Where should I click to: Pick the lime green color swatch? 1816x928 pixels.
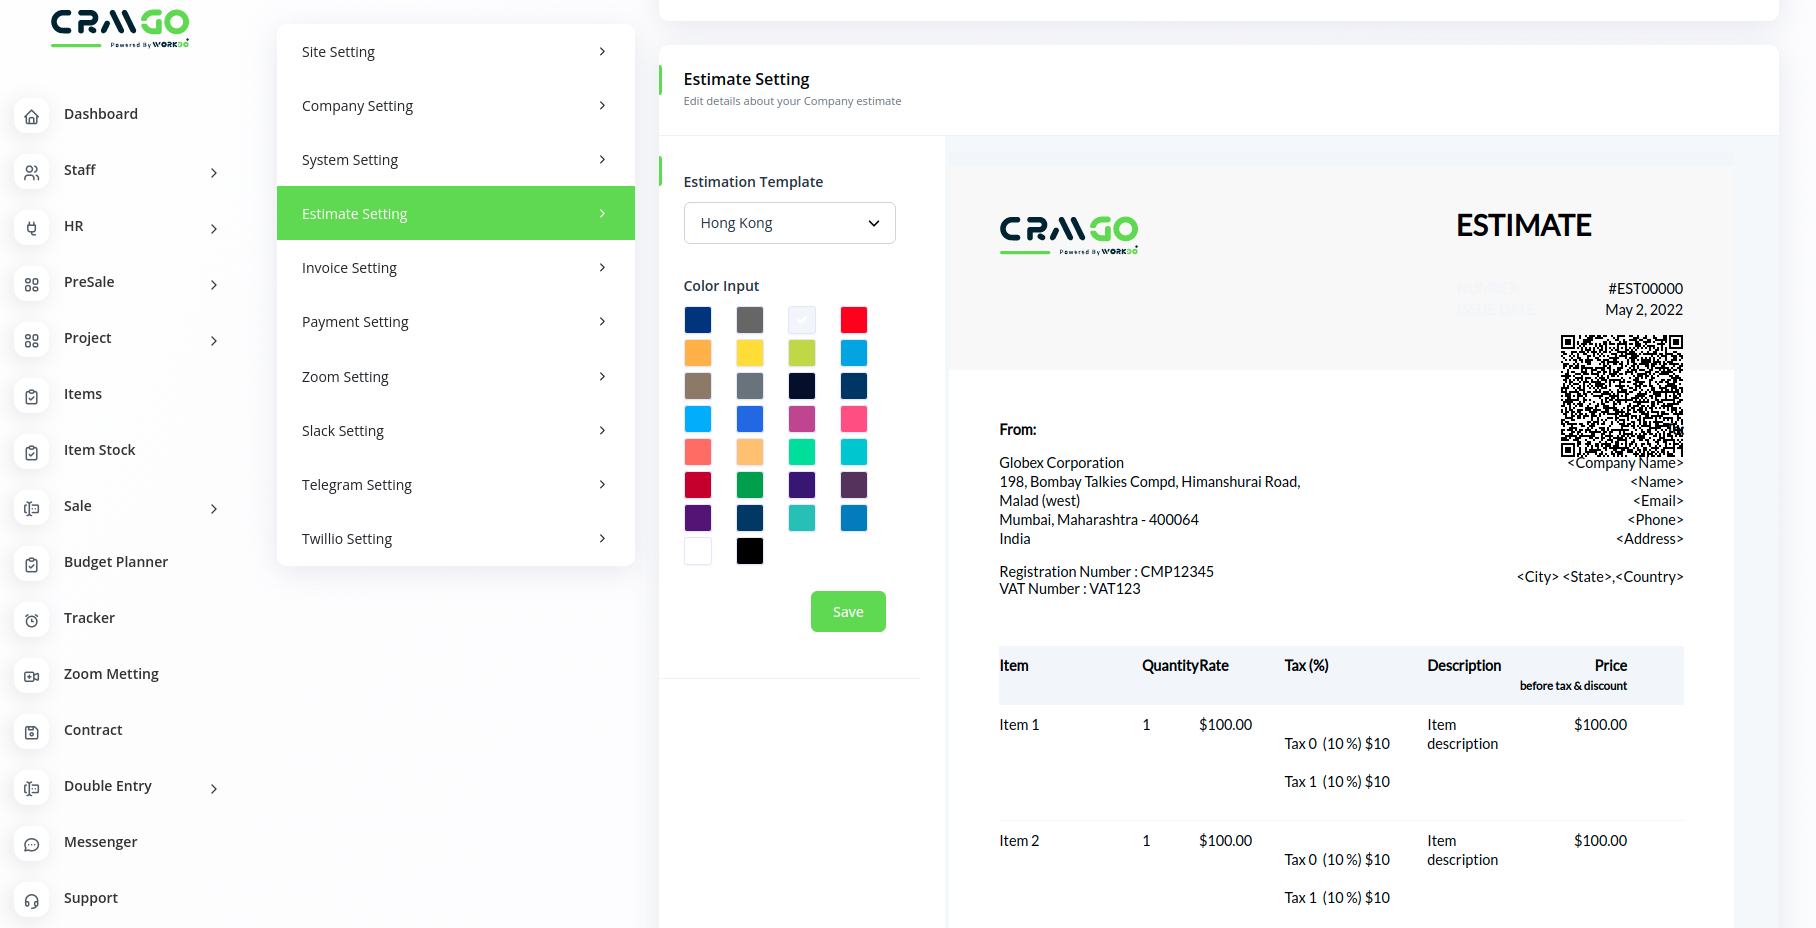[802, 353]
